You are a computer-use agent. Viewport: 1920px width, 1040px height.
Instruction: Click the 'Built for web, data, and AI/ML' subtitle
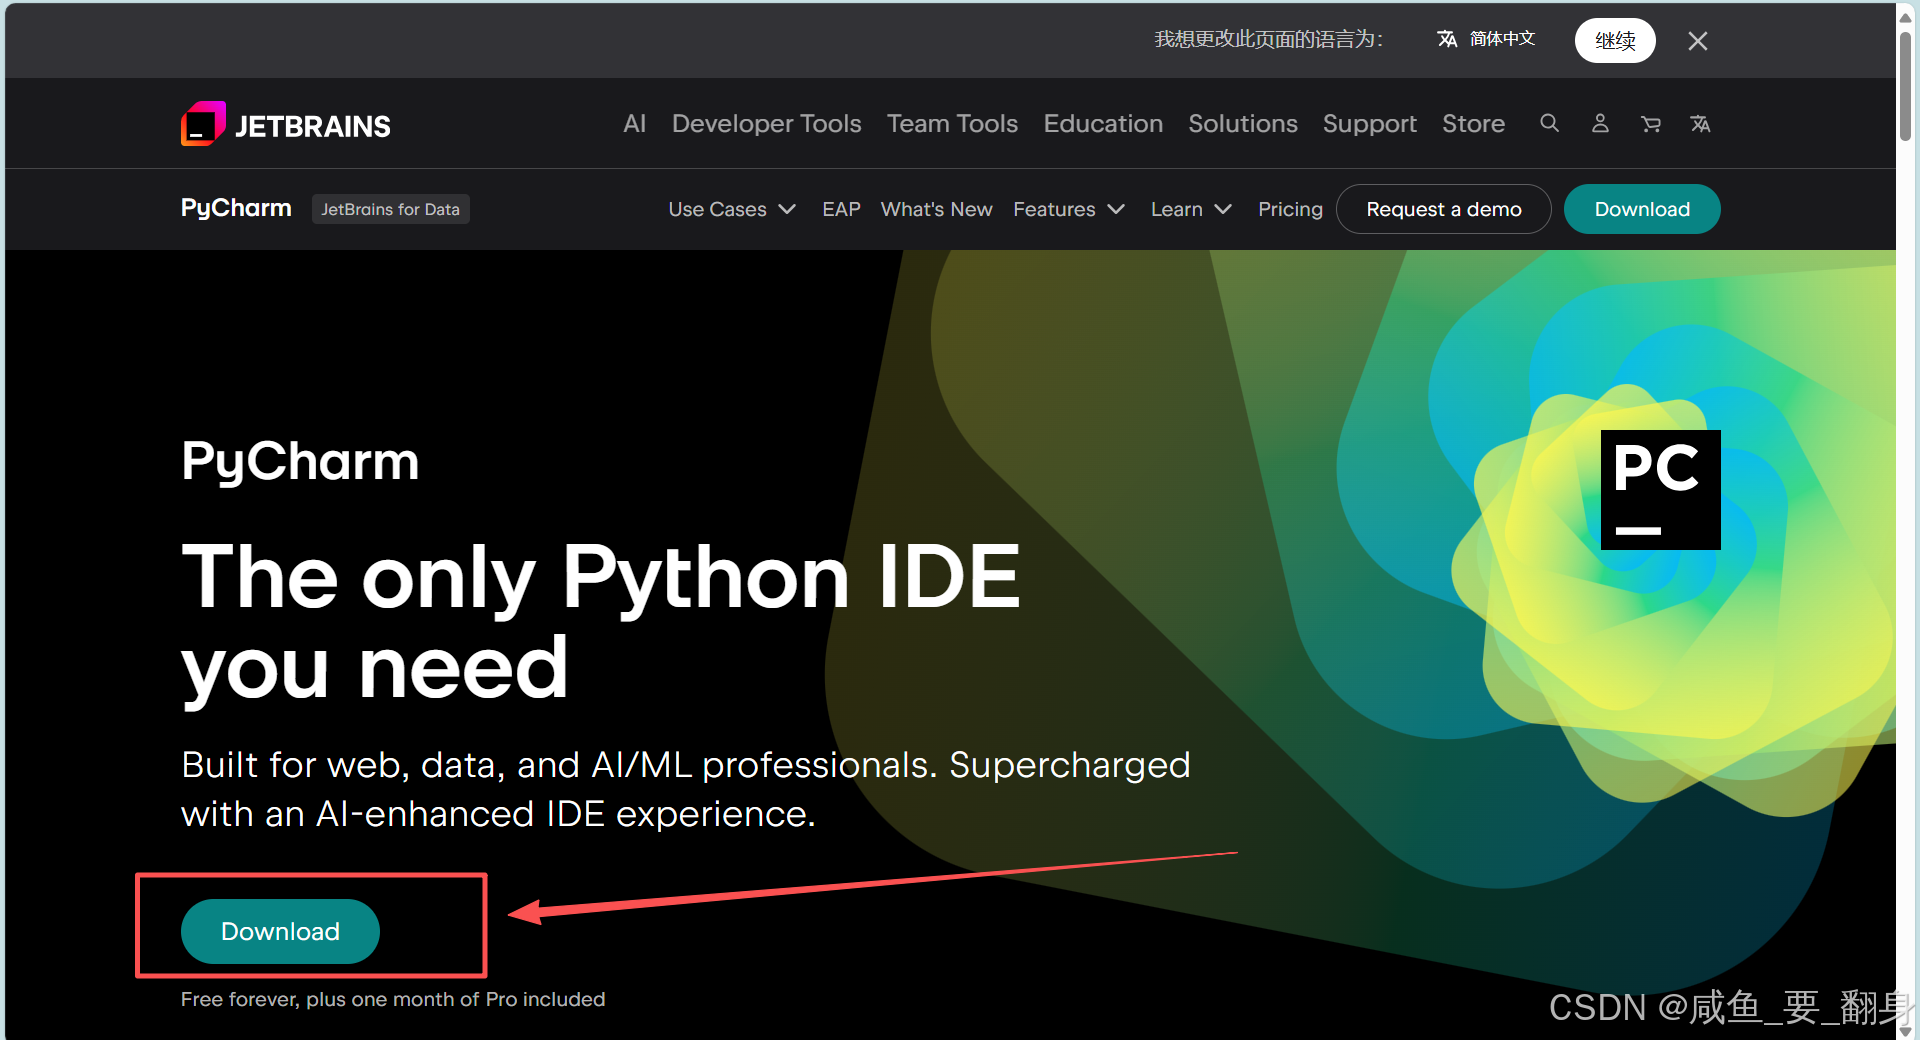click(x=686, y=789)
